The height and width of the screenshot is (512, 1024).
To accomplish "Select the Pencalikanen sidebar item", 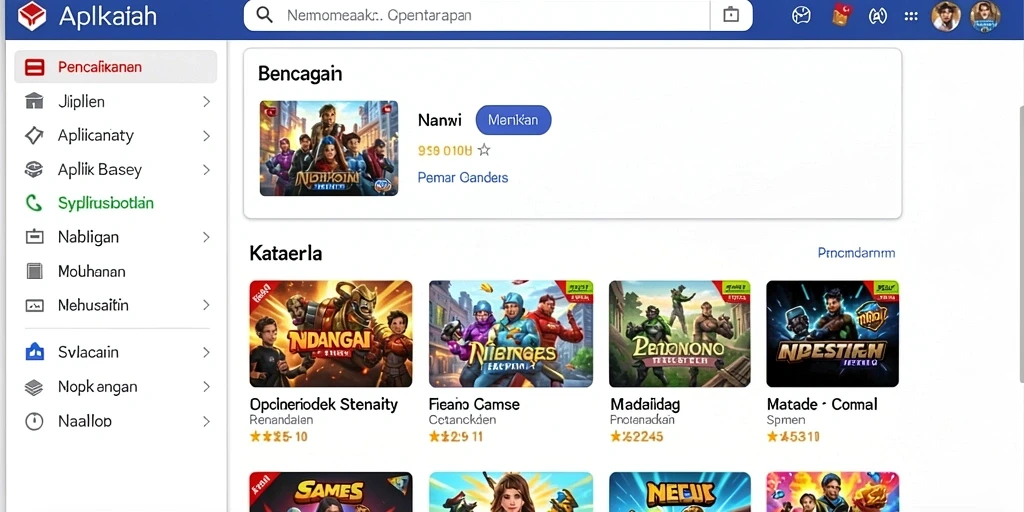I will click(x=116, y=67).
